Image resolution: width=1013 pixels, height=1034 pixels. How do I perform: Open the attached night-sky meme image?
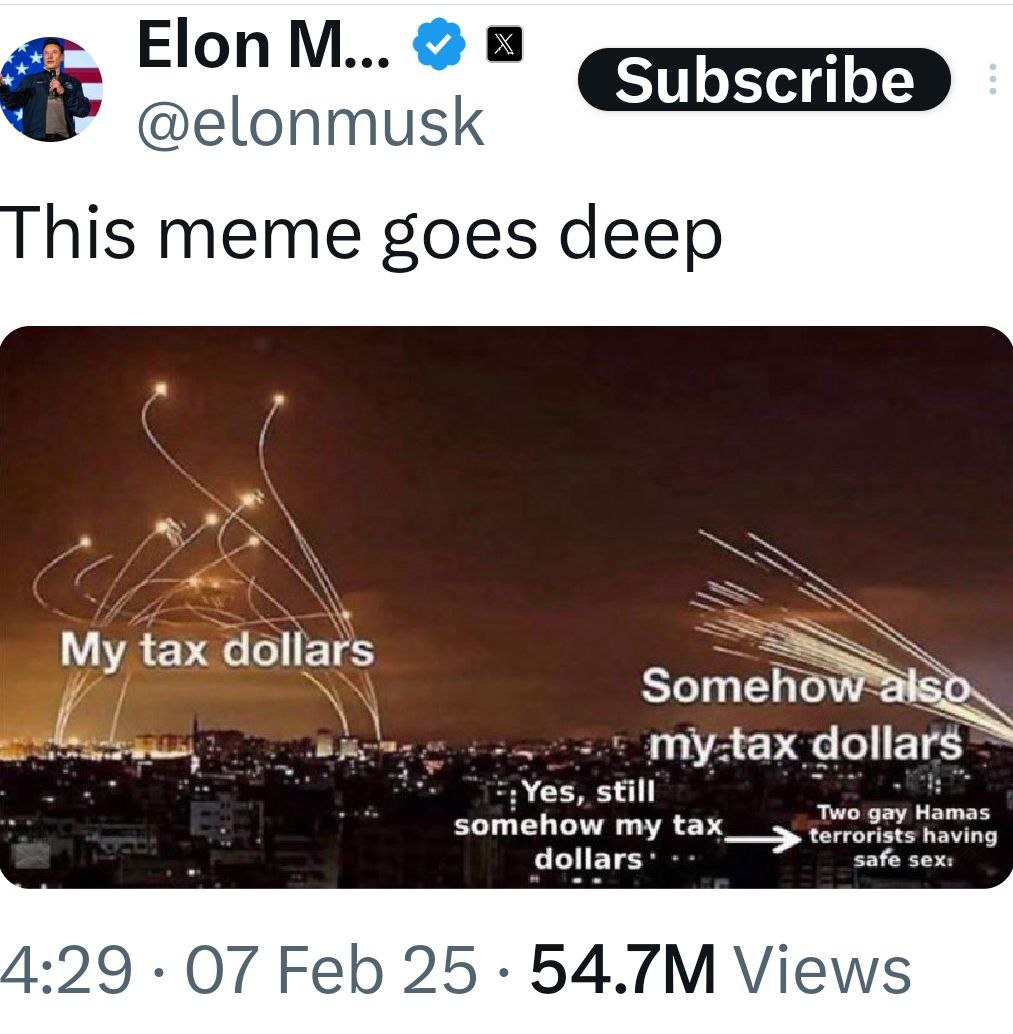pyautogui.click(x=506, y=607)
